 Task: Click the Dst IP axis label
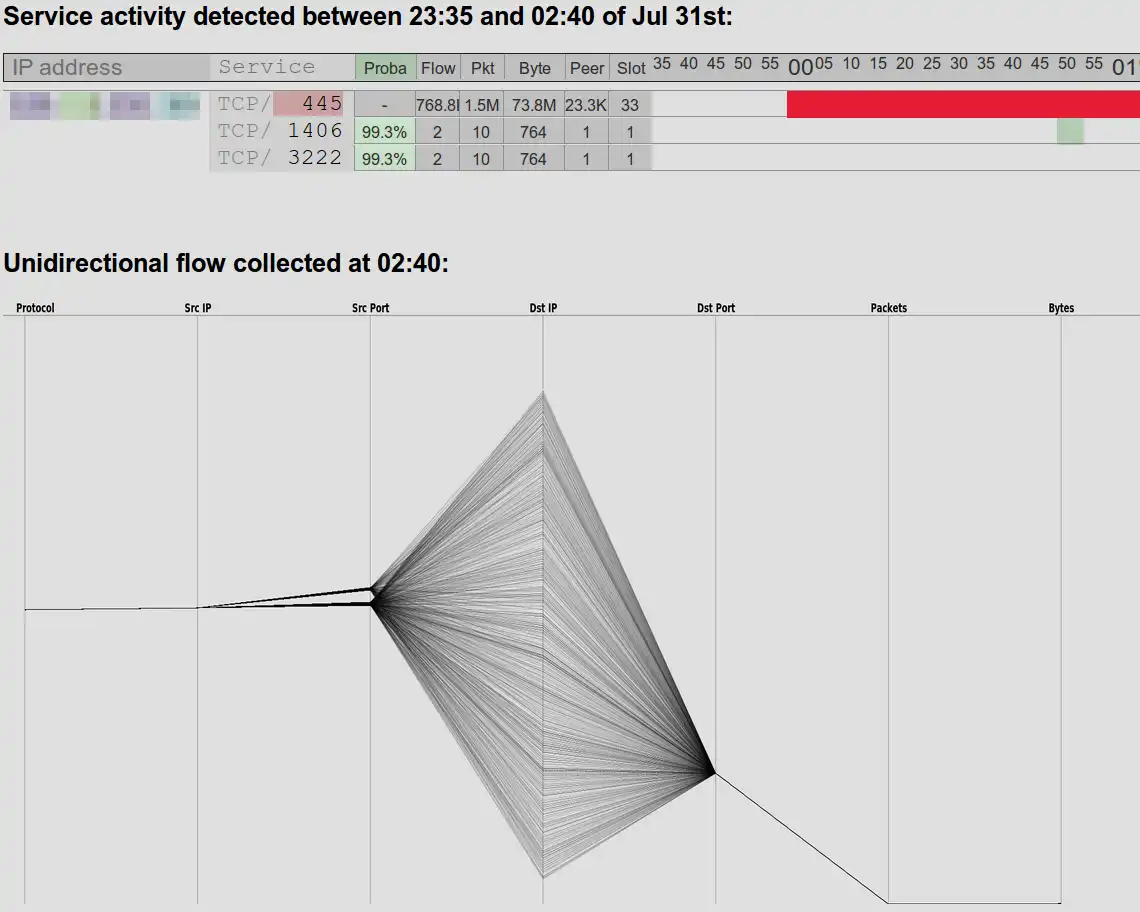tap(543, 308)
